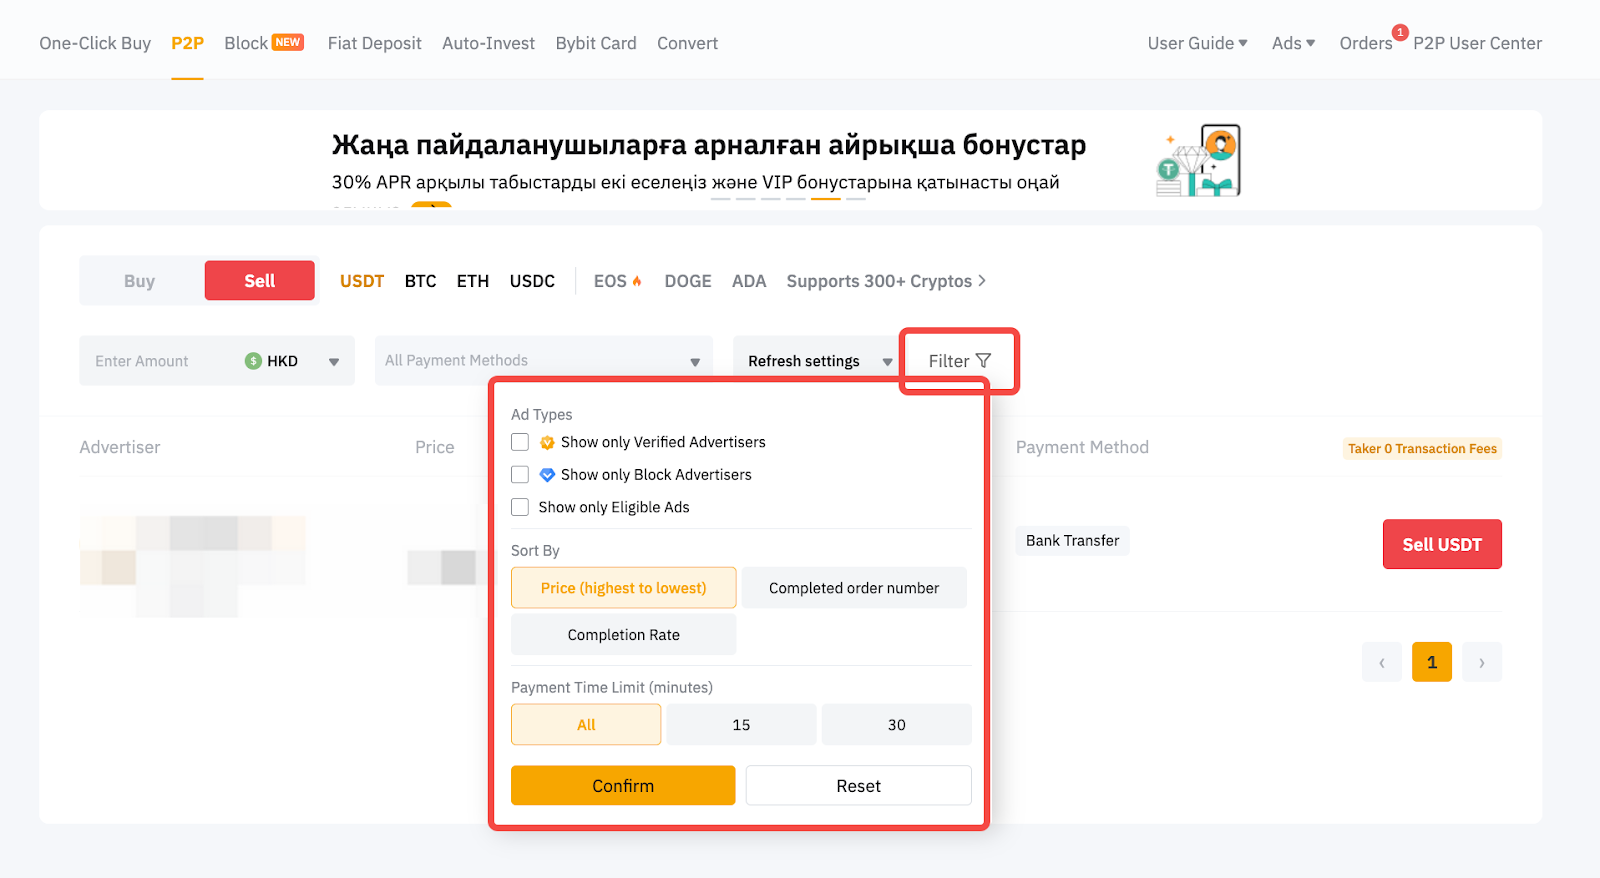Go to next page arrow

pos(1481,662)
